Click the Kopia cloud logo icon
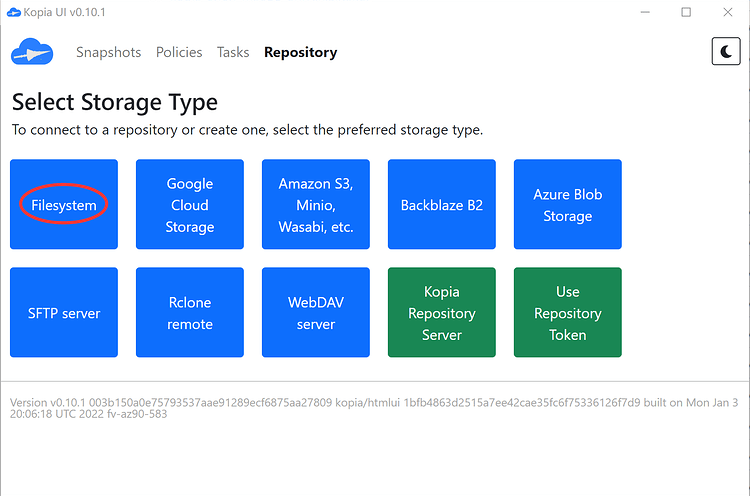Viewport: 750px width, 496px height. (31, 52)
